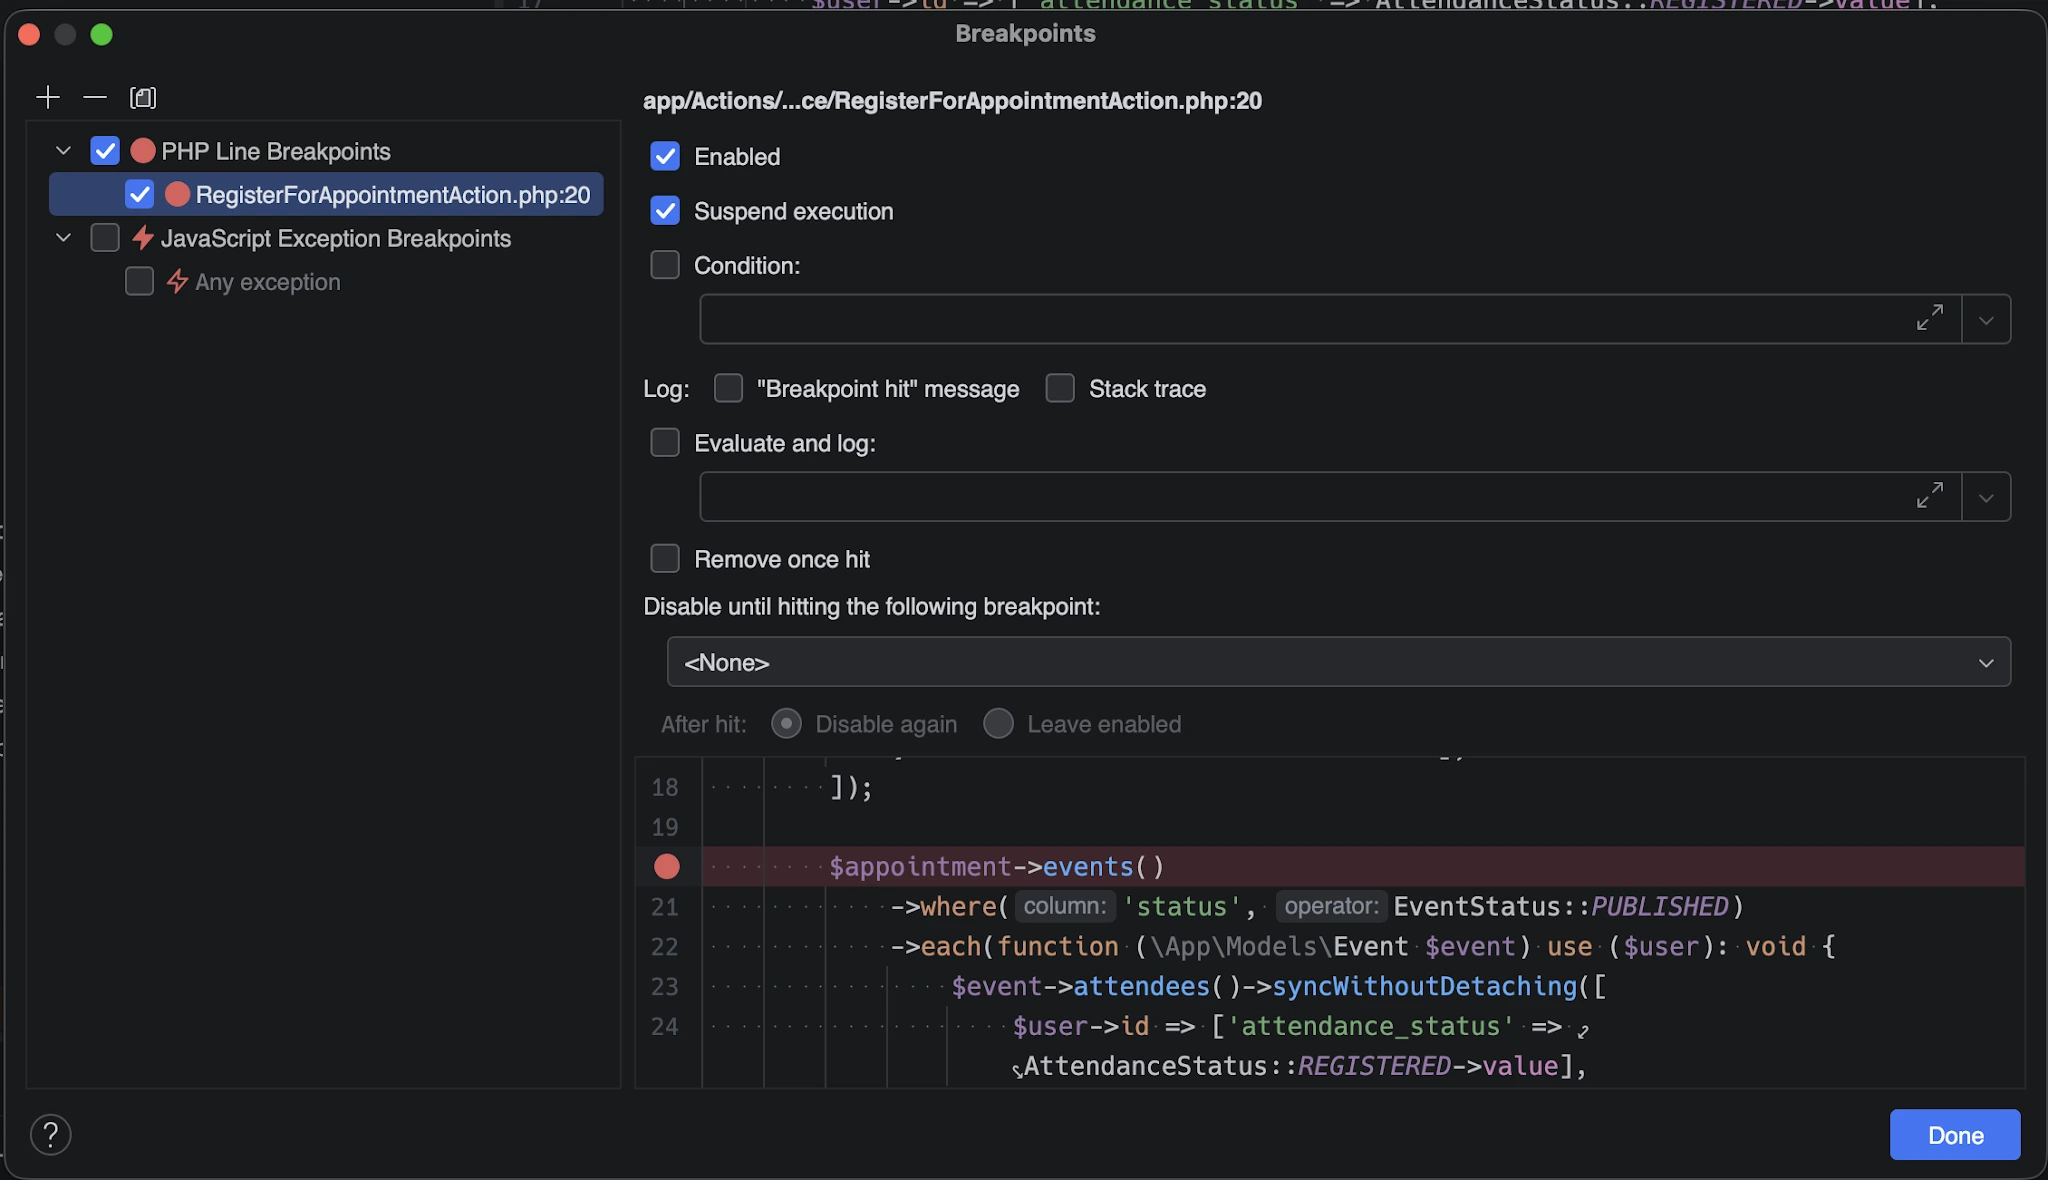Click syncWithoutDetaching in code preview
The image size is (2048, 1180).
[1425, 986]
